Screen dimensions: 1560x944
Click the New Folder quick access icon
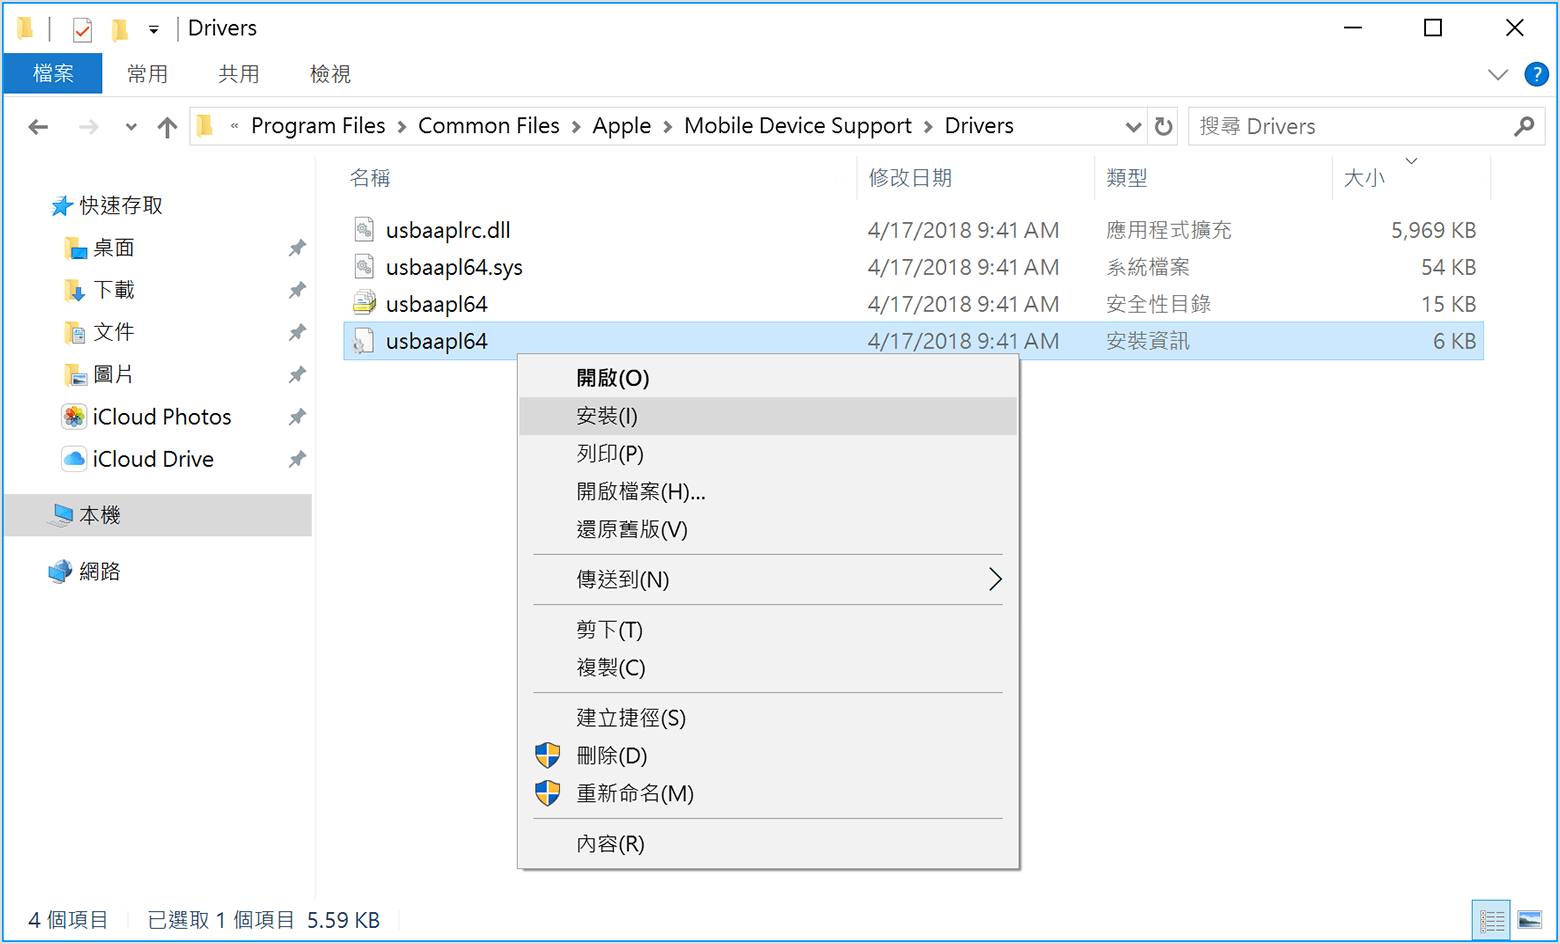pos(120,29)
